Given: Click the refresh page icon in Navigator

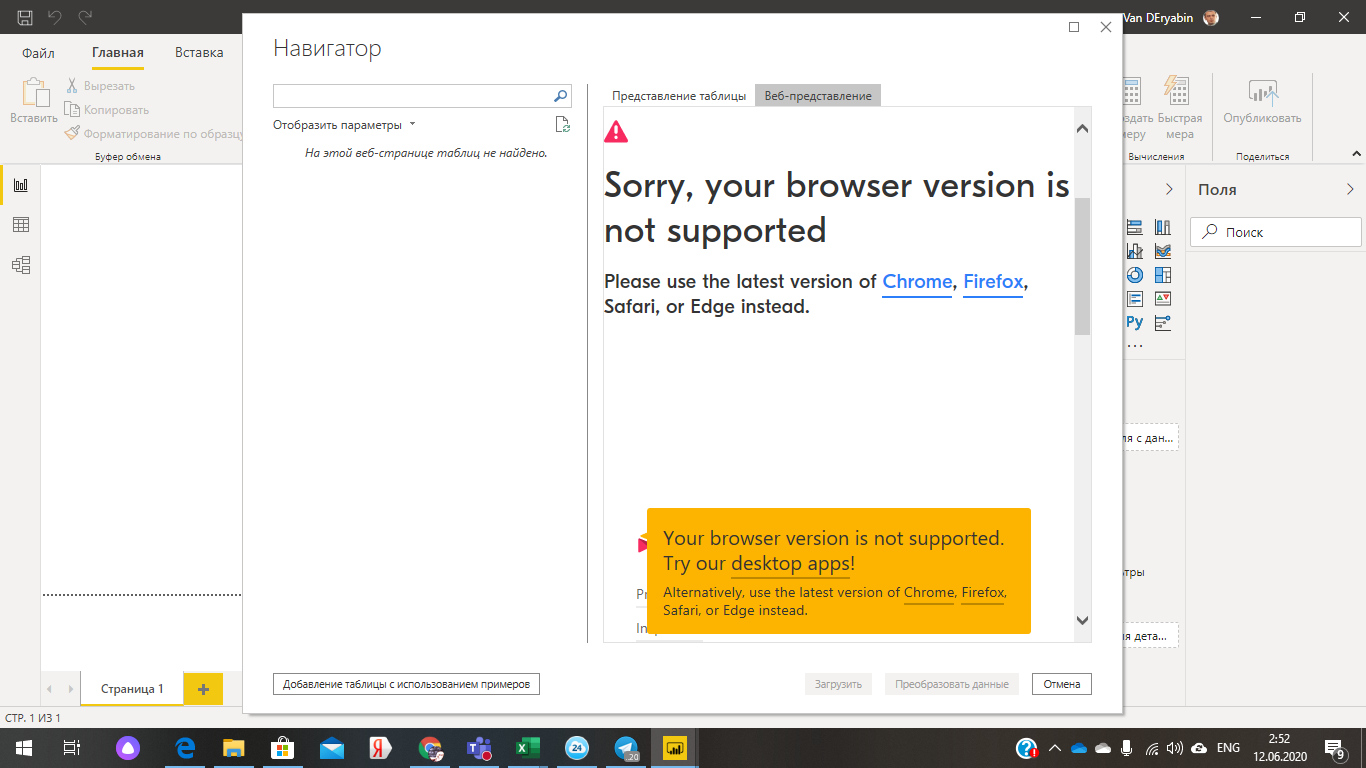Looking at the screenshot, I should [x=563, y=125].
